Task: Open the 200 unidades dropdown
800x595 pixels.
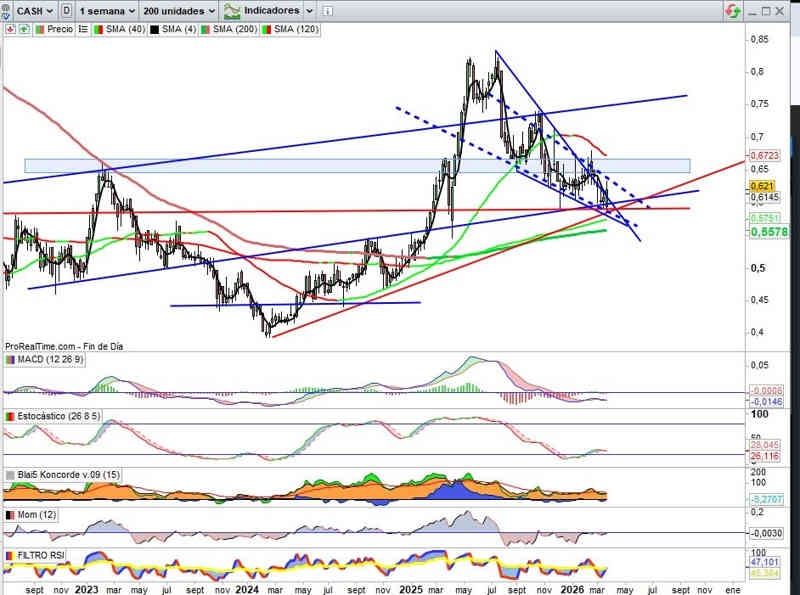Action: [x=179, y=11]
